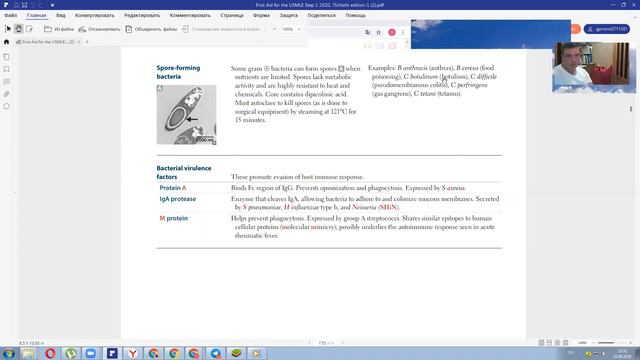
Task: Open the Конвертировать tab
Action: (x=95, y=15)
